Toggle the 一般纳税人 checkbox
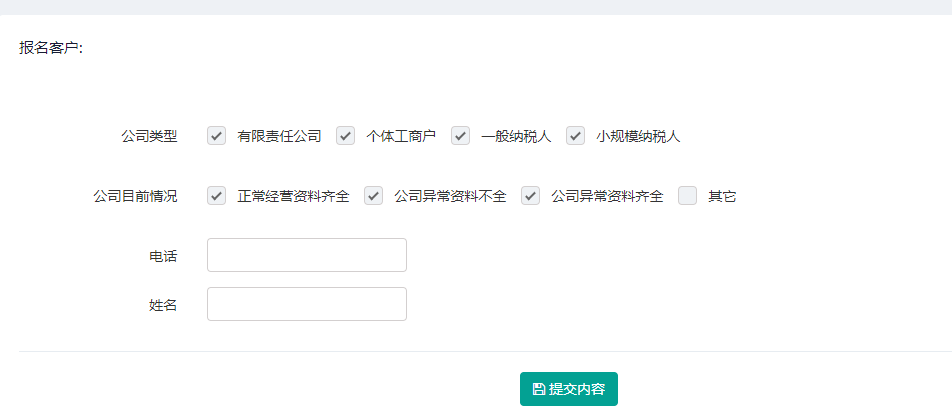Viewport: 952px width, 420px height. [461, 136]
